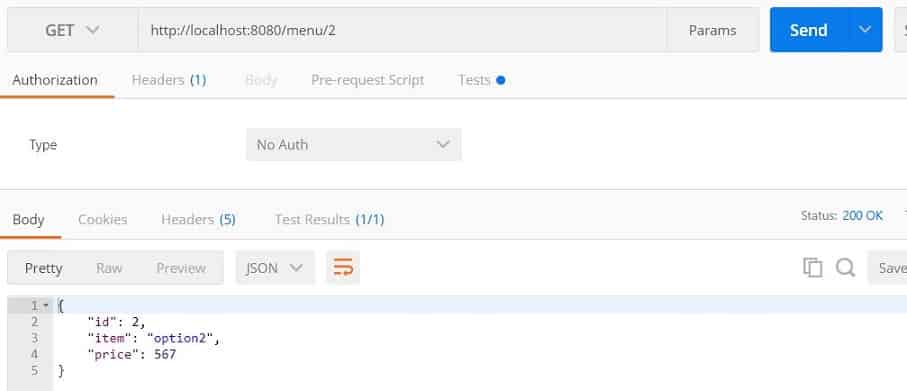907x391 pixels.
Task: Open the Tests tab
Action: tap(481, 80)
